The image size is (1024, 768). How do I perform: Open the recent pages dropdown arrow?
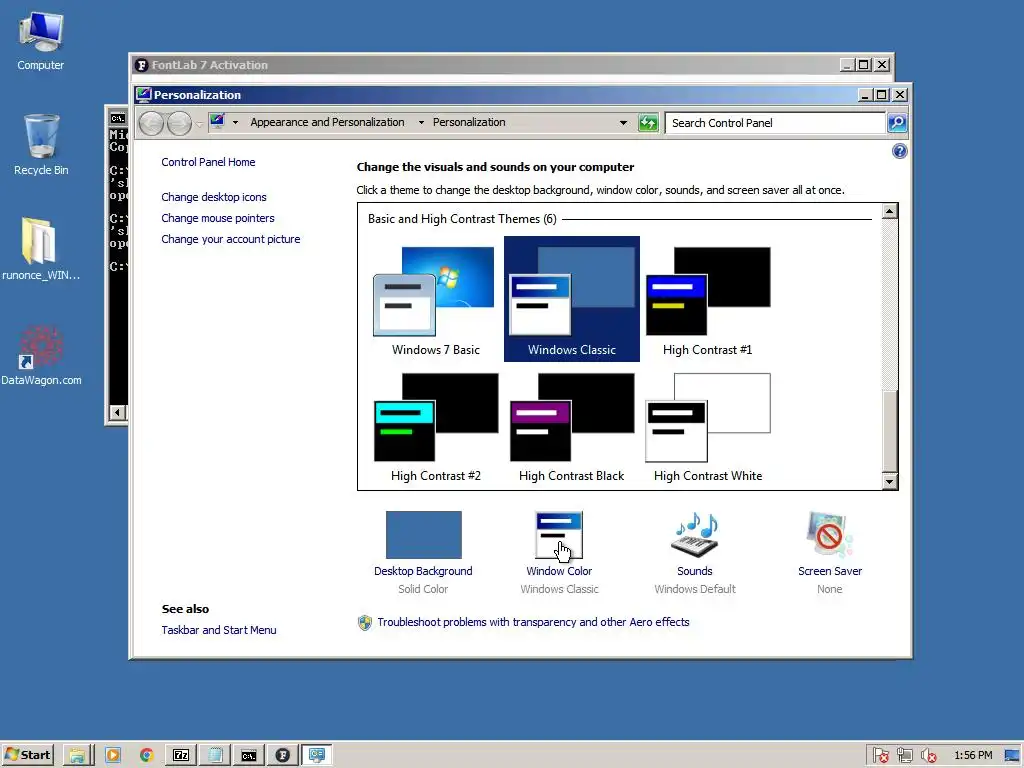coord(199,123)
